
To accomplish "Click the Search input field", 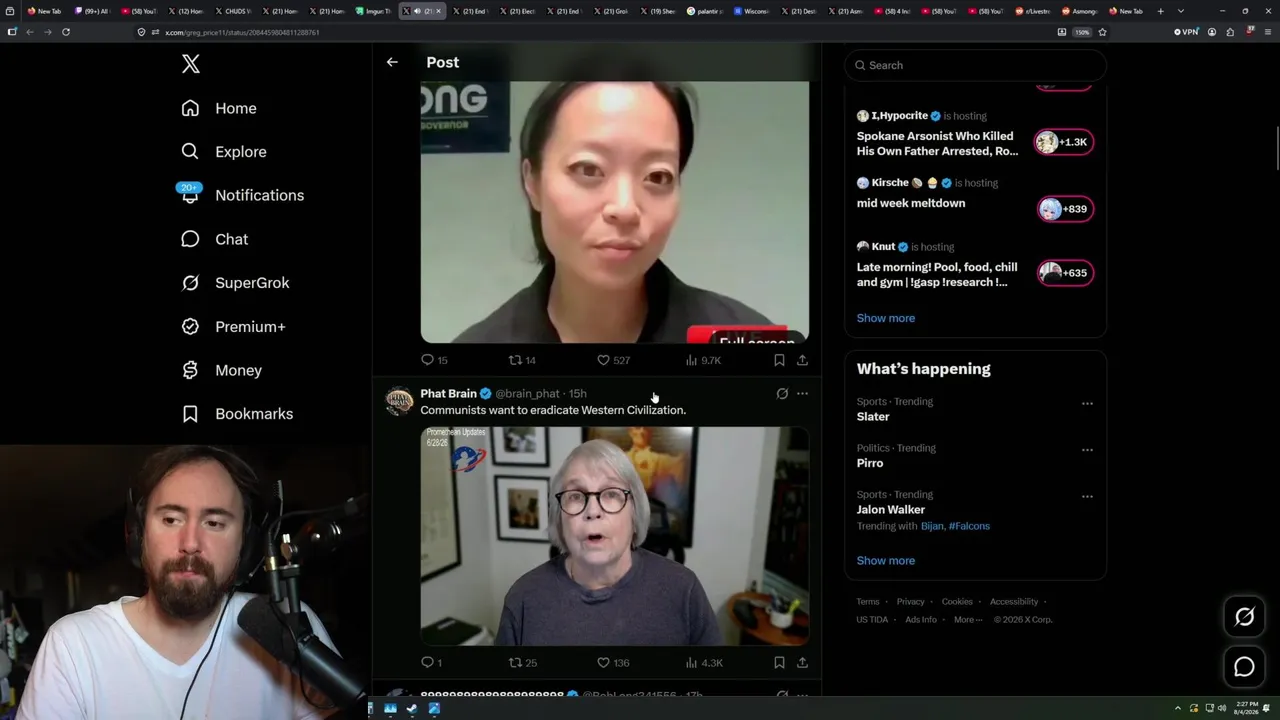I will 975,65.
